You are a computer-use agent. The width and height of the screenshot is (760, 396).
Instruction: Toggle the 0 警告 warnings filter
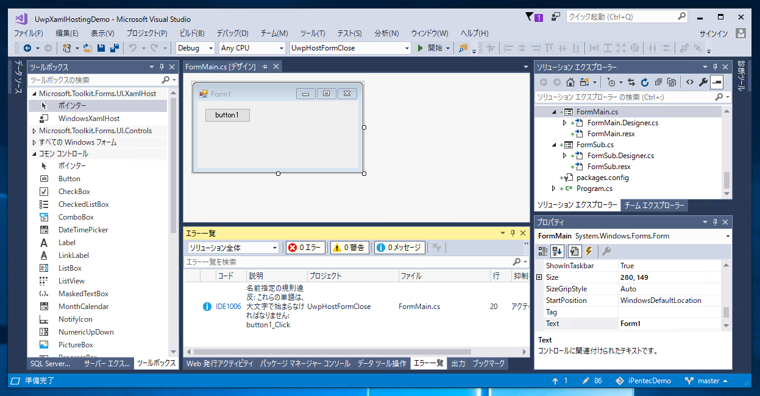pos(349,248)
